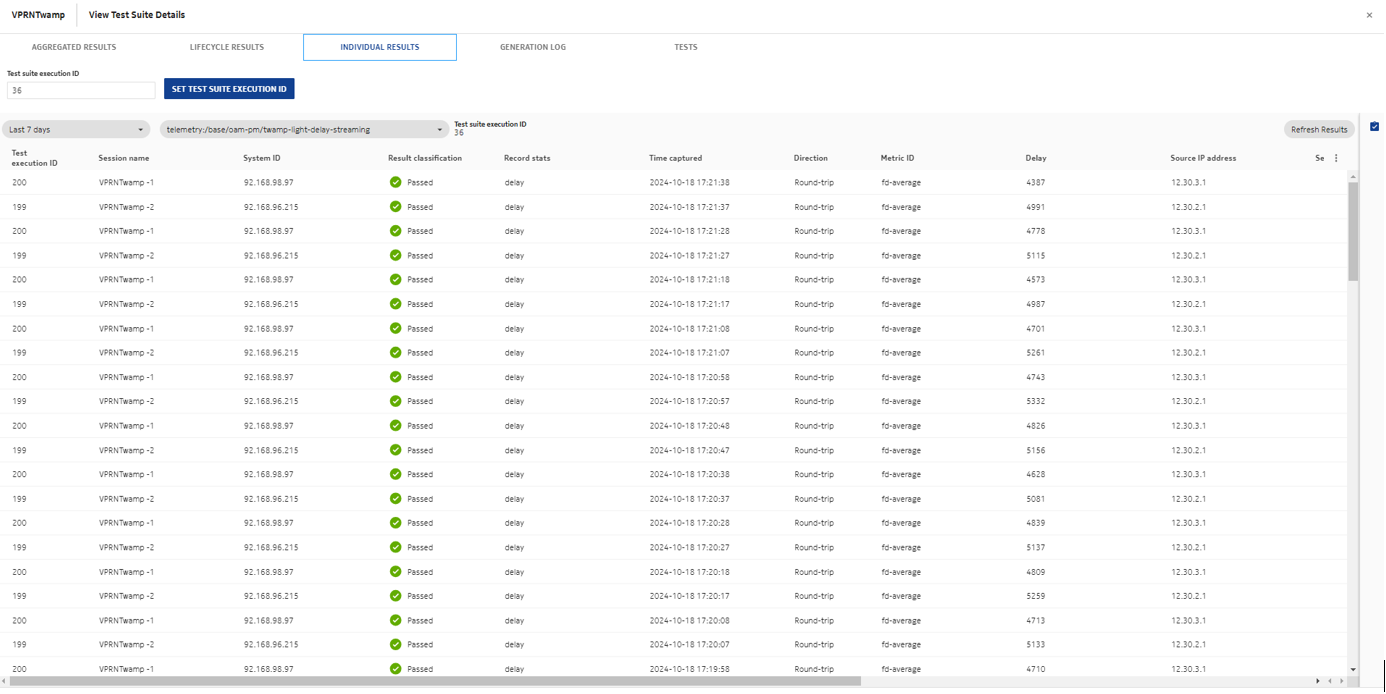
Task: Open the telemetry twamp-light-delay-streaming type dropdown
Action: [304, 129]
